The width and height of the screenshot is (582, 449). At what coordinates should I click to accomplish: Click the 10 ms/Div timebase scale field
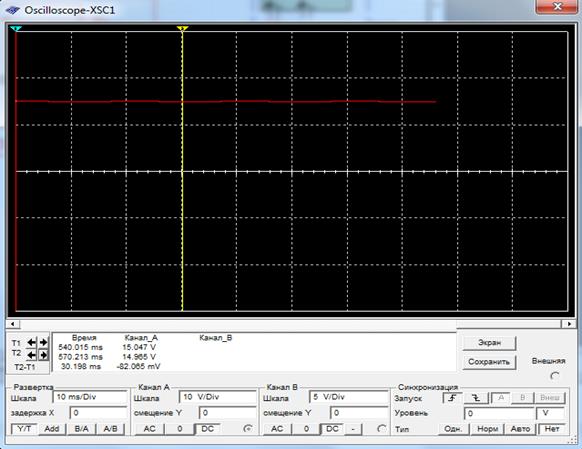90,397
